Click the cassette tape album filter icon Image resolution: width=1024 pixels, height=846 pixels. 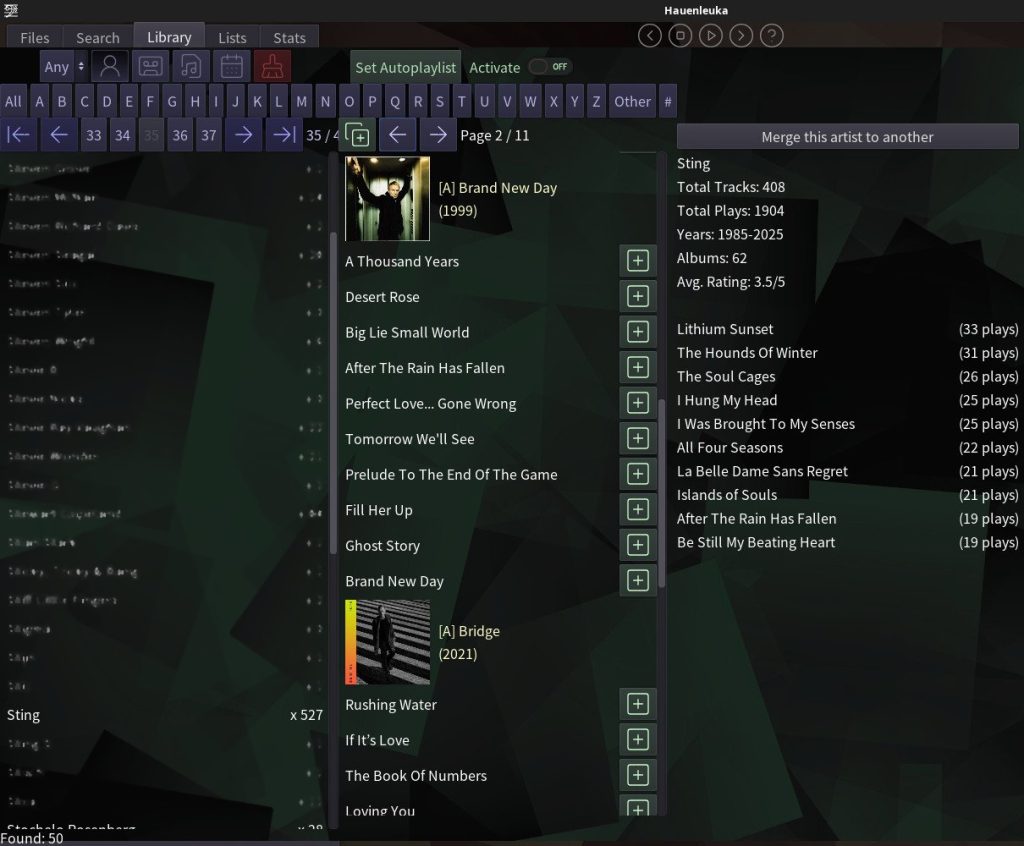pos(150,67)
